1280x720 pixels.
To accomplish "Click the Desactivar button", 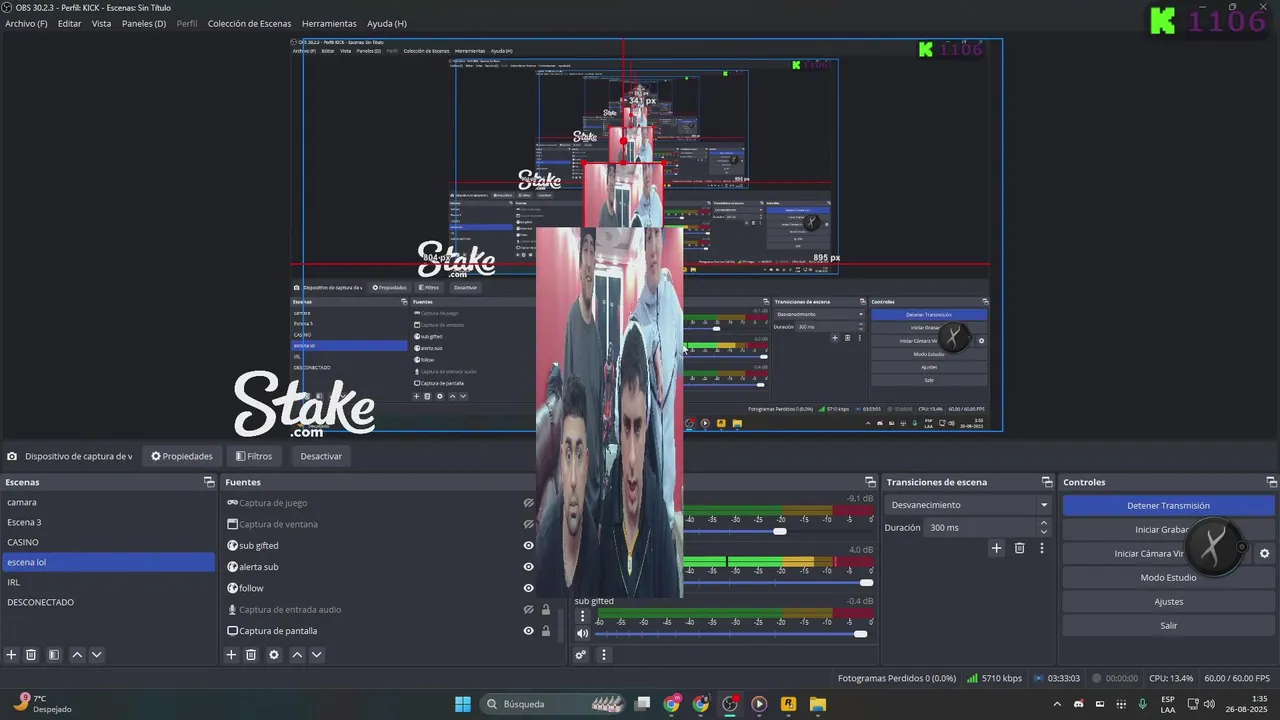I will pos(321,456).
